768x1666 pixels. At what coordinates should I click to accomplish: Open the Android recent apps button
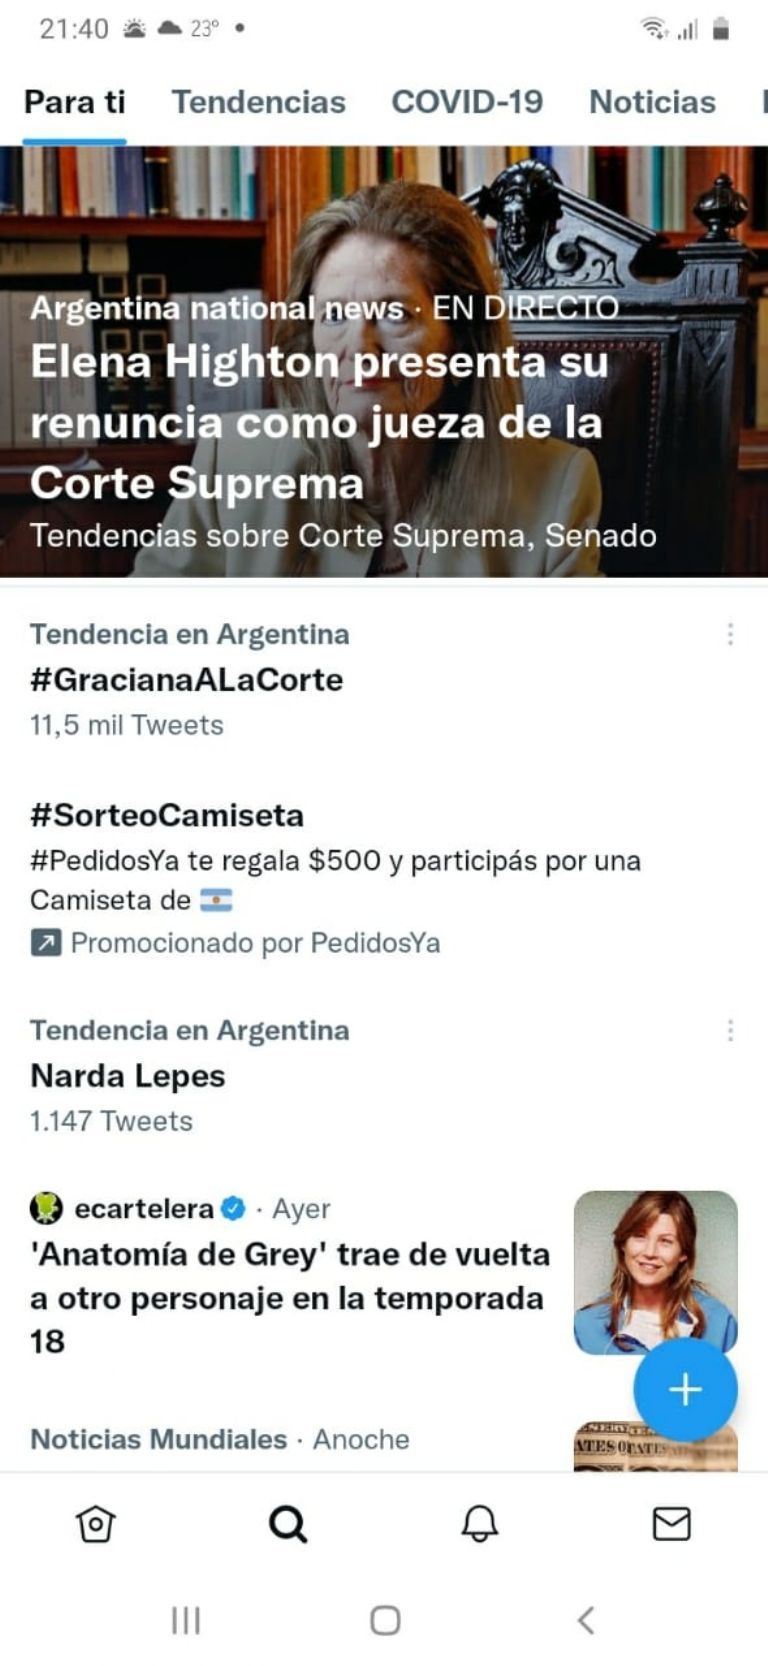click(x=186, y=1620)
